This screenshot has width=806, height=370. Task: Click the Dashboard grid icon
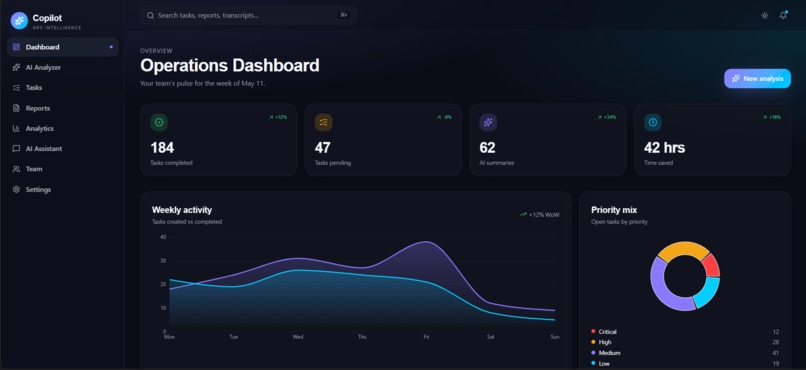16,47
